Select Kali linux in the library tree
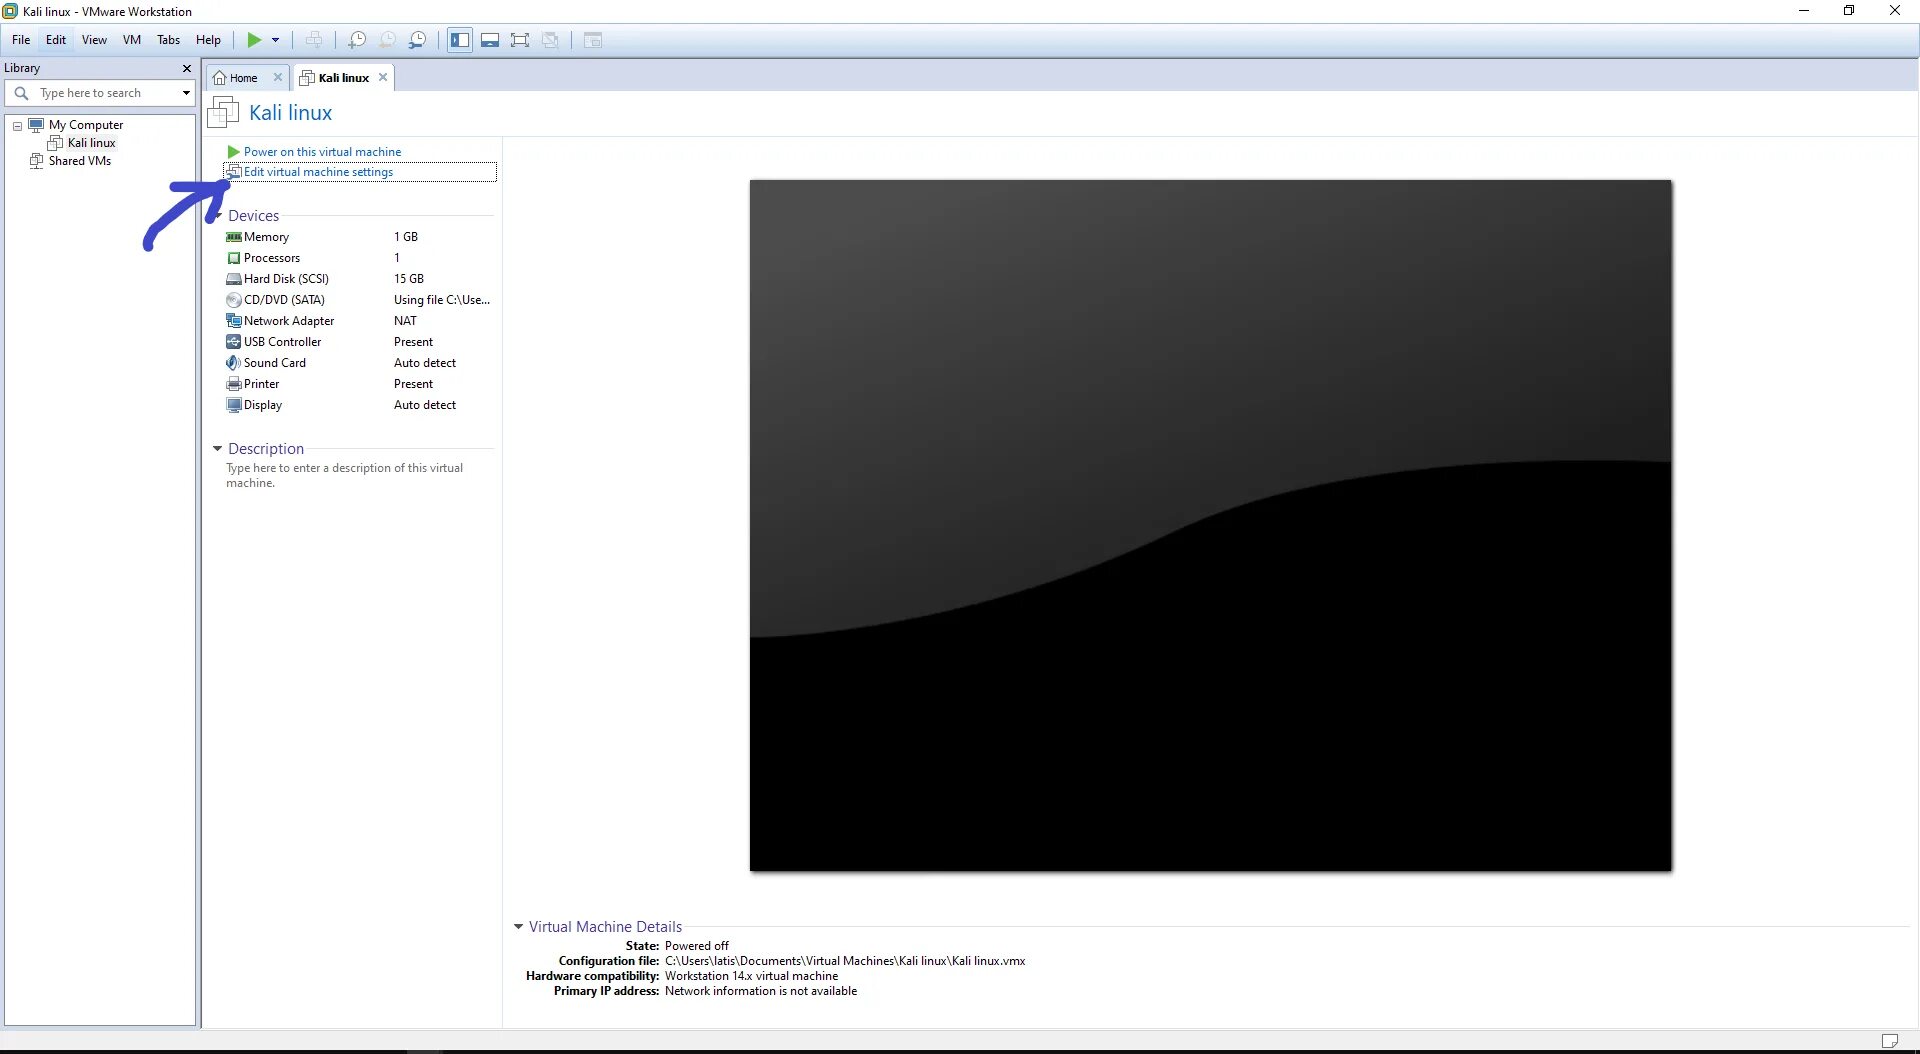The image size is (1920, 1054). [91, 143]
